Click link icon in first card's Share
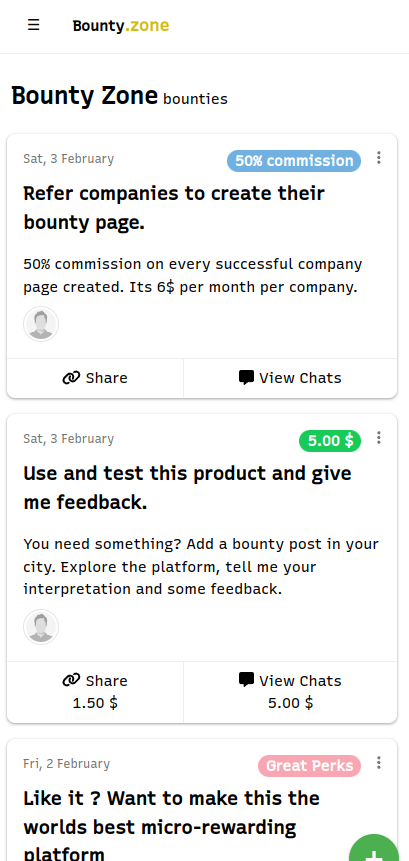This screenshot has height=861, width=409. [x=71, y=378]
